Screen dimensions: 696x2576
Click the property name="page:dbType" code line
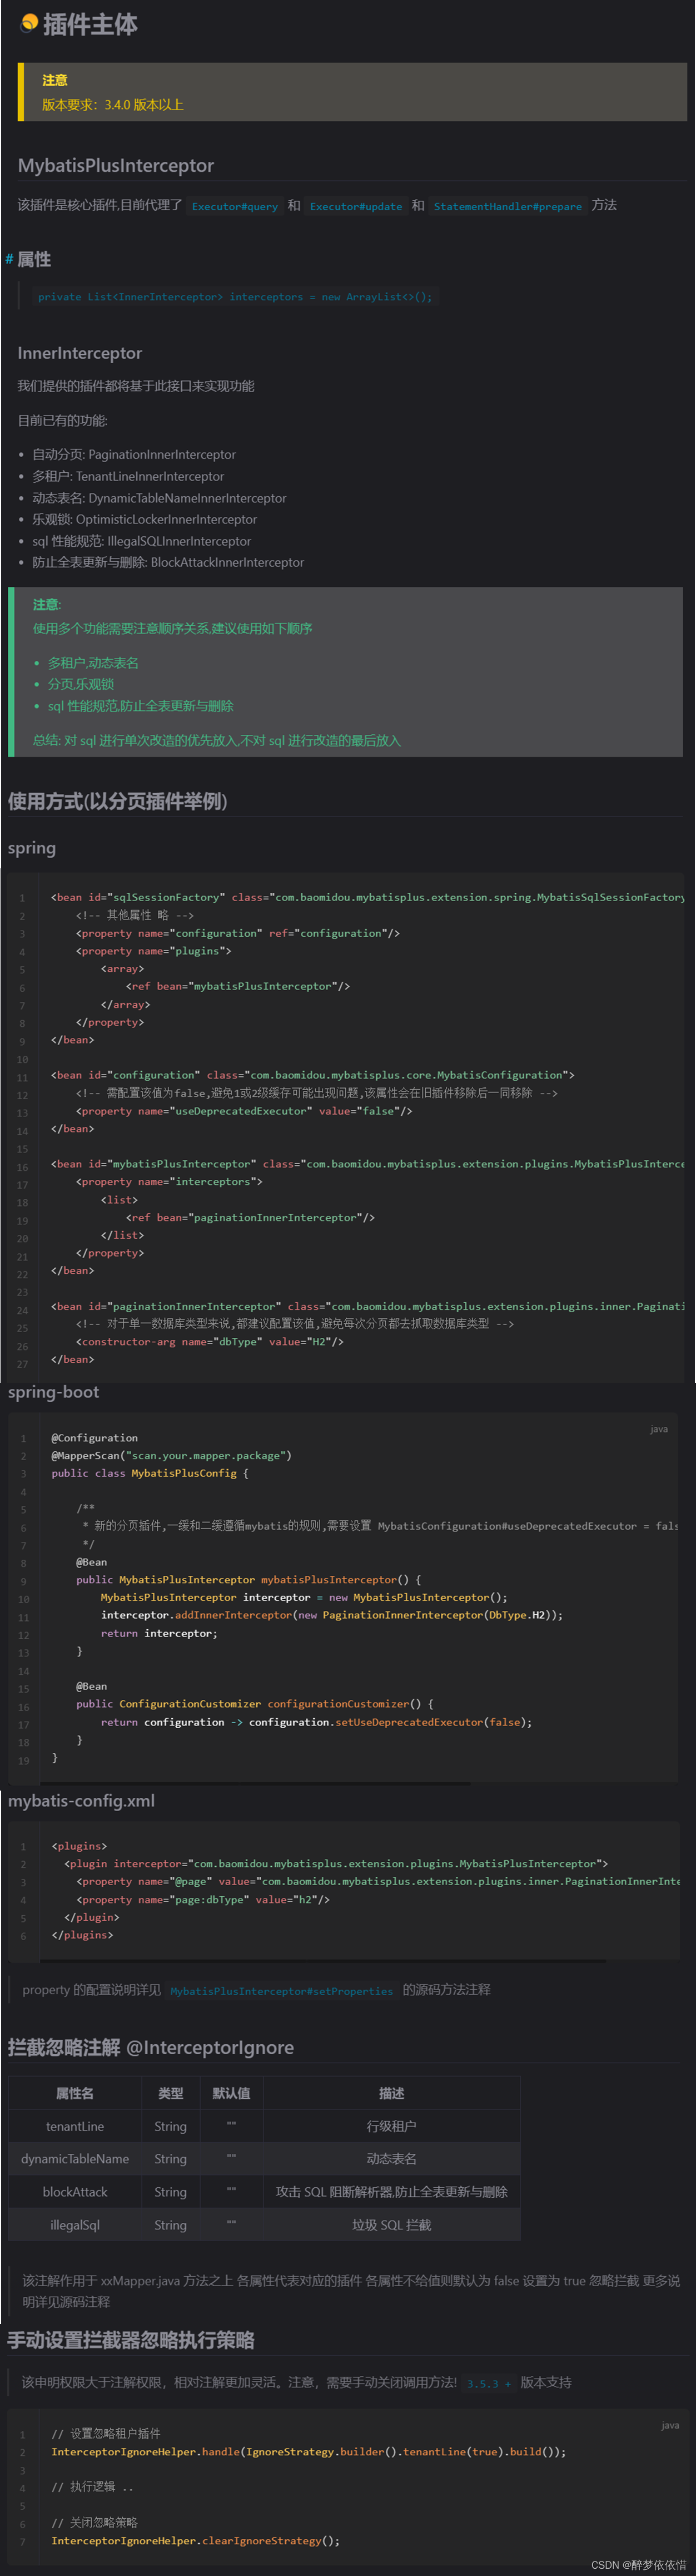203,1900
